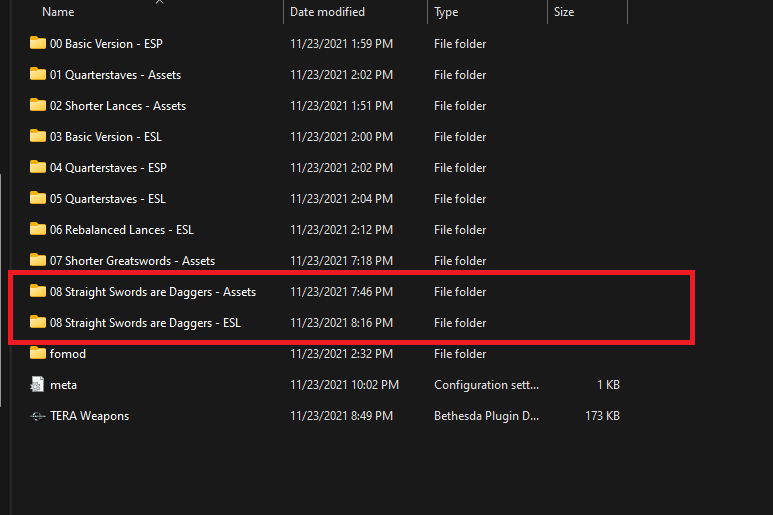Select the 00 Basic Version - ESP folder icon
The width and height of the screenshot is (773, 515).
(x=37, y=43)
